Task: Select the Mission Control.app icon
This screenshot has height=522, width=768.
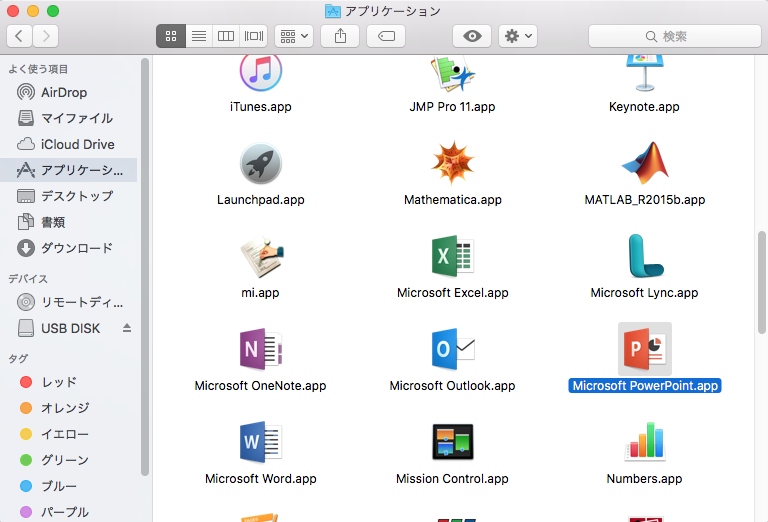Action: click(x=453, y=442)
